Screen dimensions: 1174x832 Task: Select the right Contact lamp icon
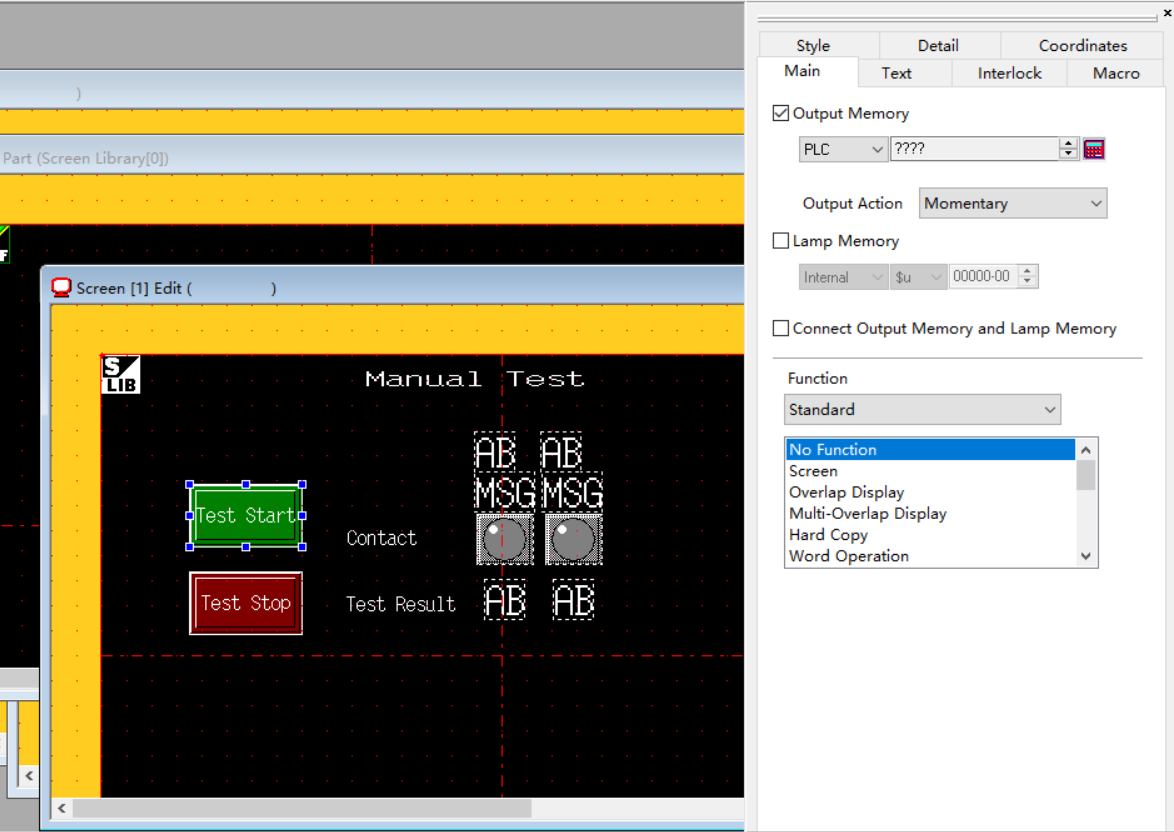tap(573, 540)
